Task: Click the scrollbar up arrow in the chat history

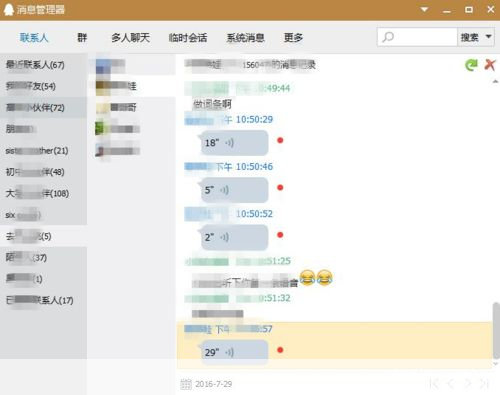Action: point(496,81)
